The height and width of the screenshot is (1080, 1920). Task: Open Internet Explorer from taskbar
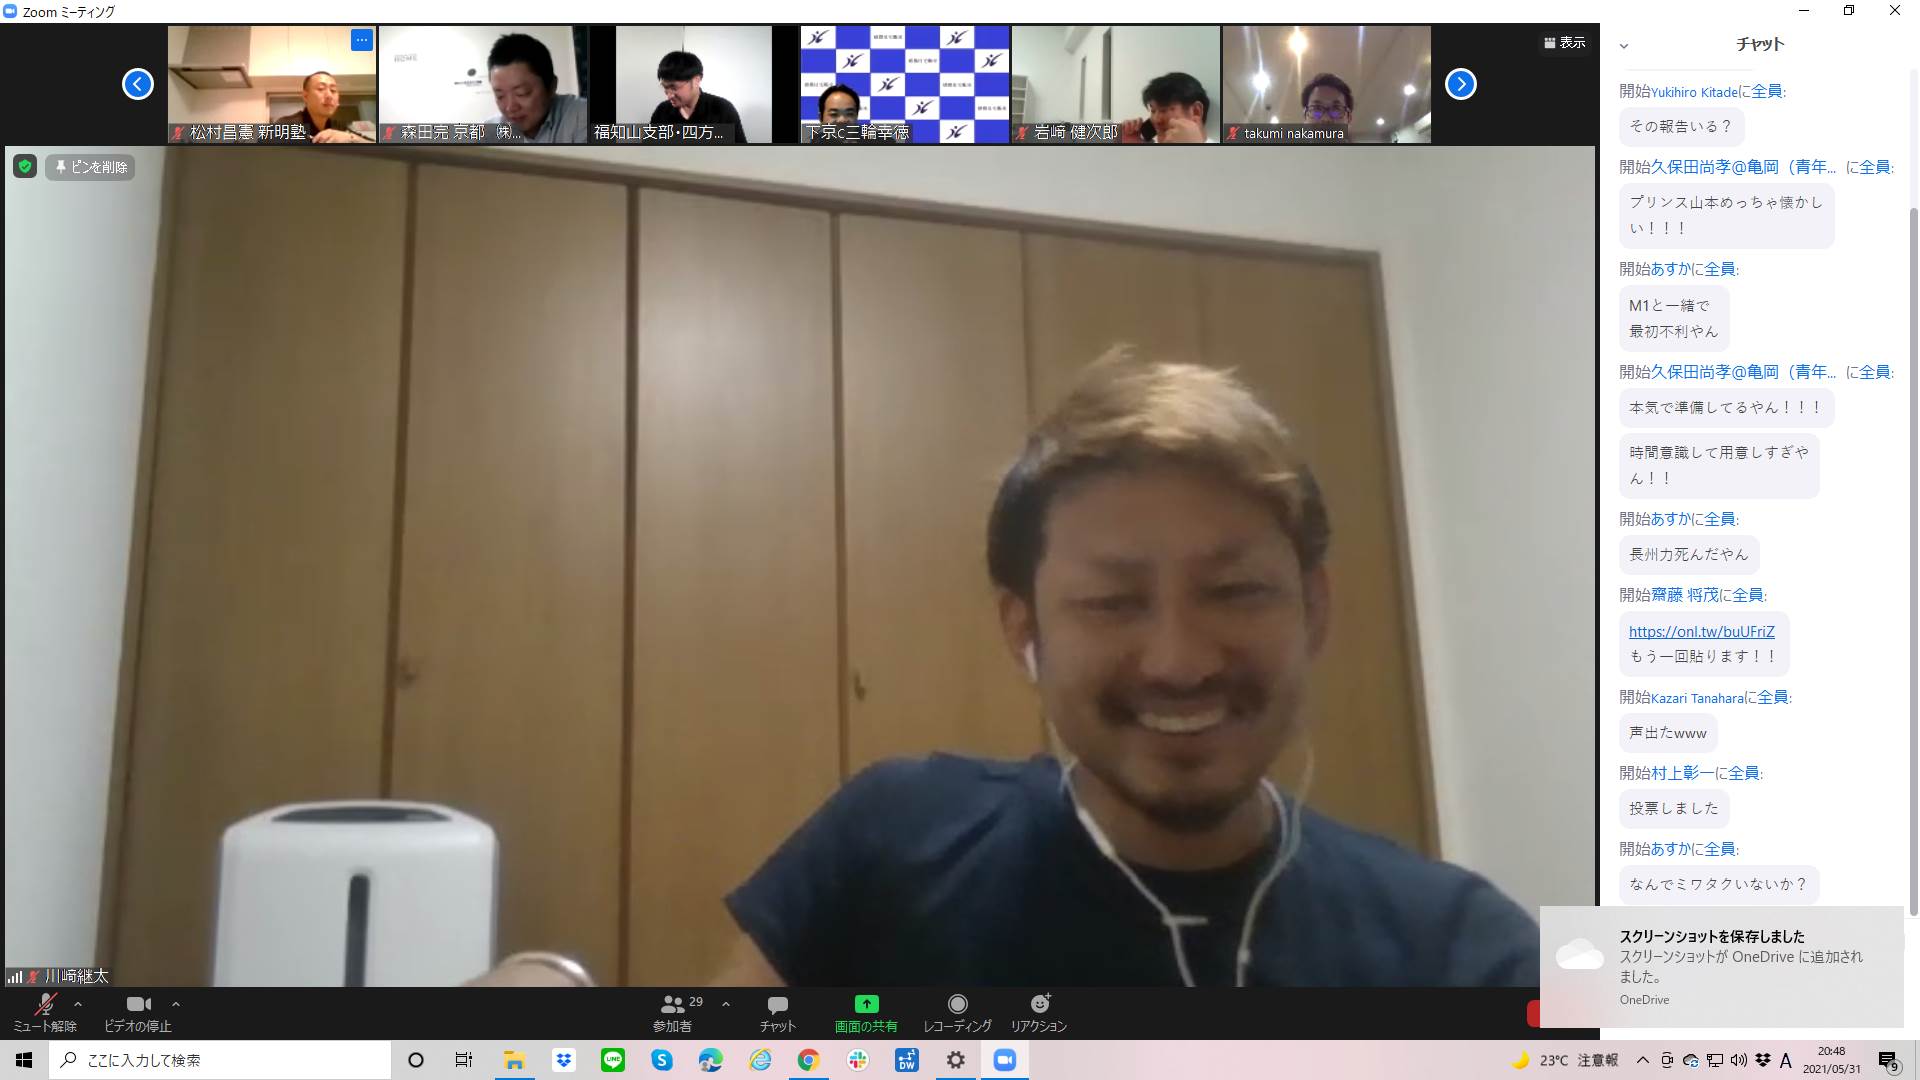760,1060
